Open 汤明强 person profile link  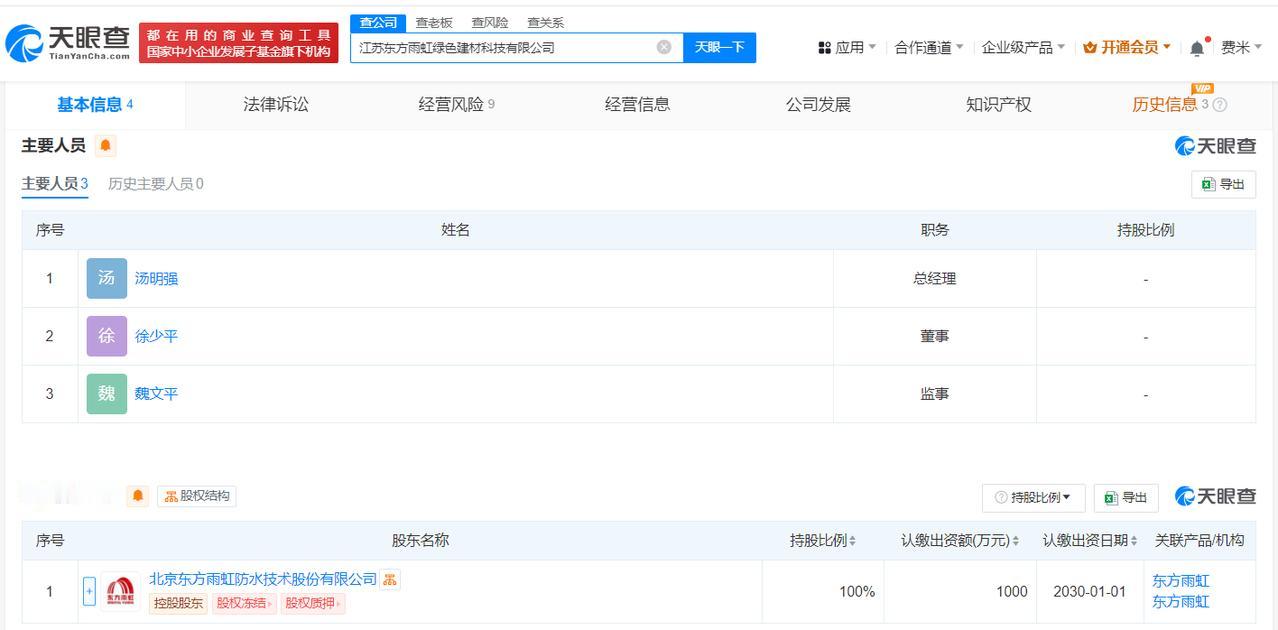[x=156, y=279]
